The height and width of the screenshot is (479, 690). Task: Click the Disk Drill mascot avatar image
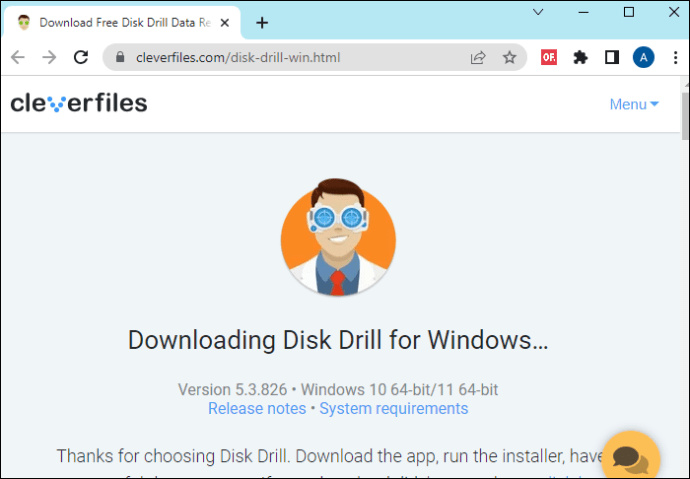coord(338,238)
